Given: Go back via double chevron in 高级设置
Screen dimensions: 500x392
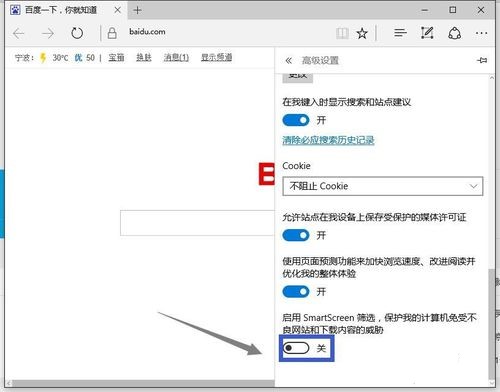Looking at the screenshot, I should click(x=289, y=61).
